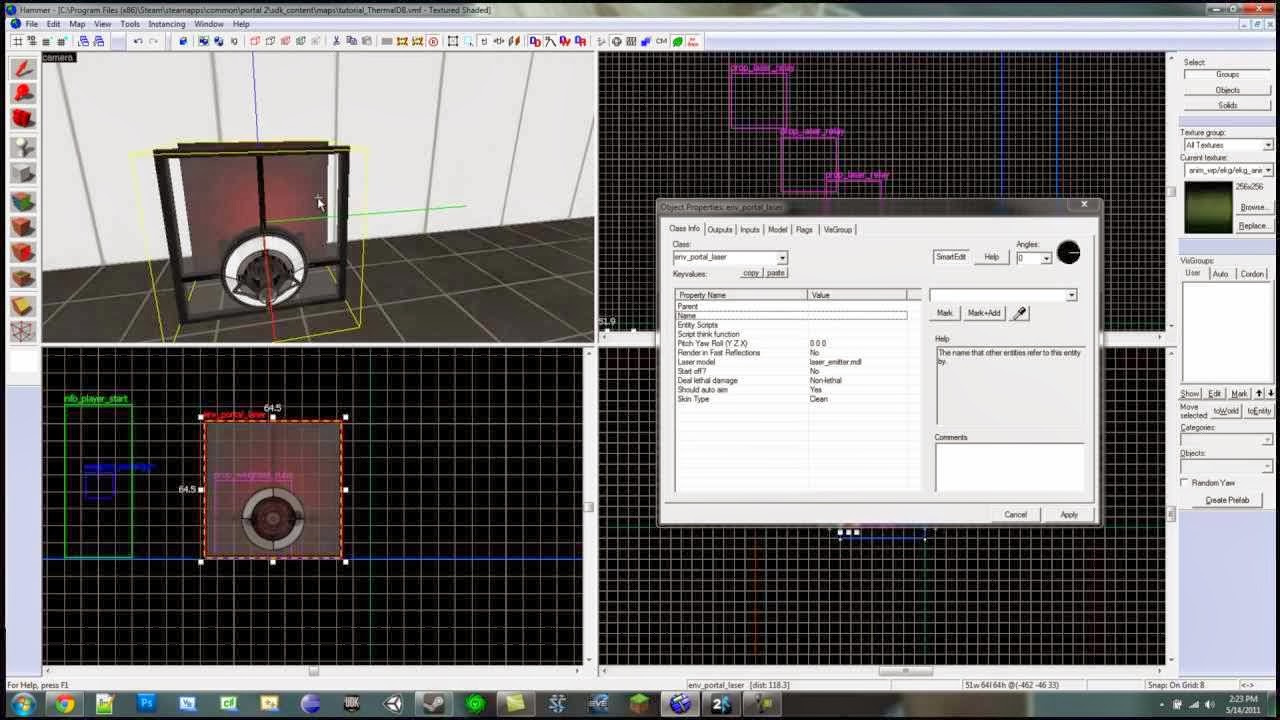Set select mode to Objects

1227,90
